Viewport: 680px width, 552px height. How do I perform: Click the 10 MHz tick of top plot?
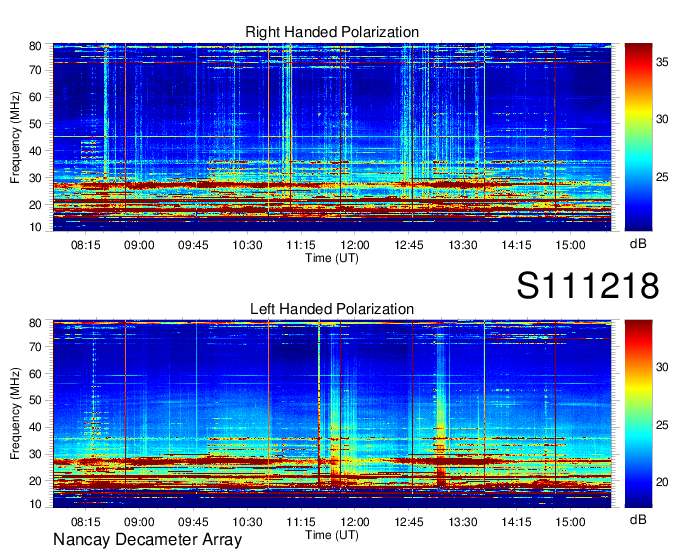(x=35, y=227)
